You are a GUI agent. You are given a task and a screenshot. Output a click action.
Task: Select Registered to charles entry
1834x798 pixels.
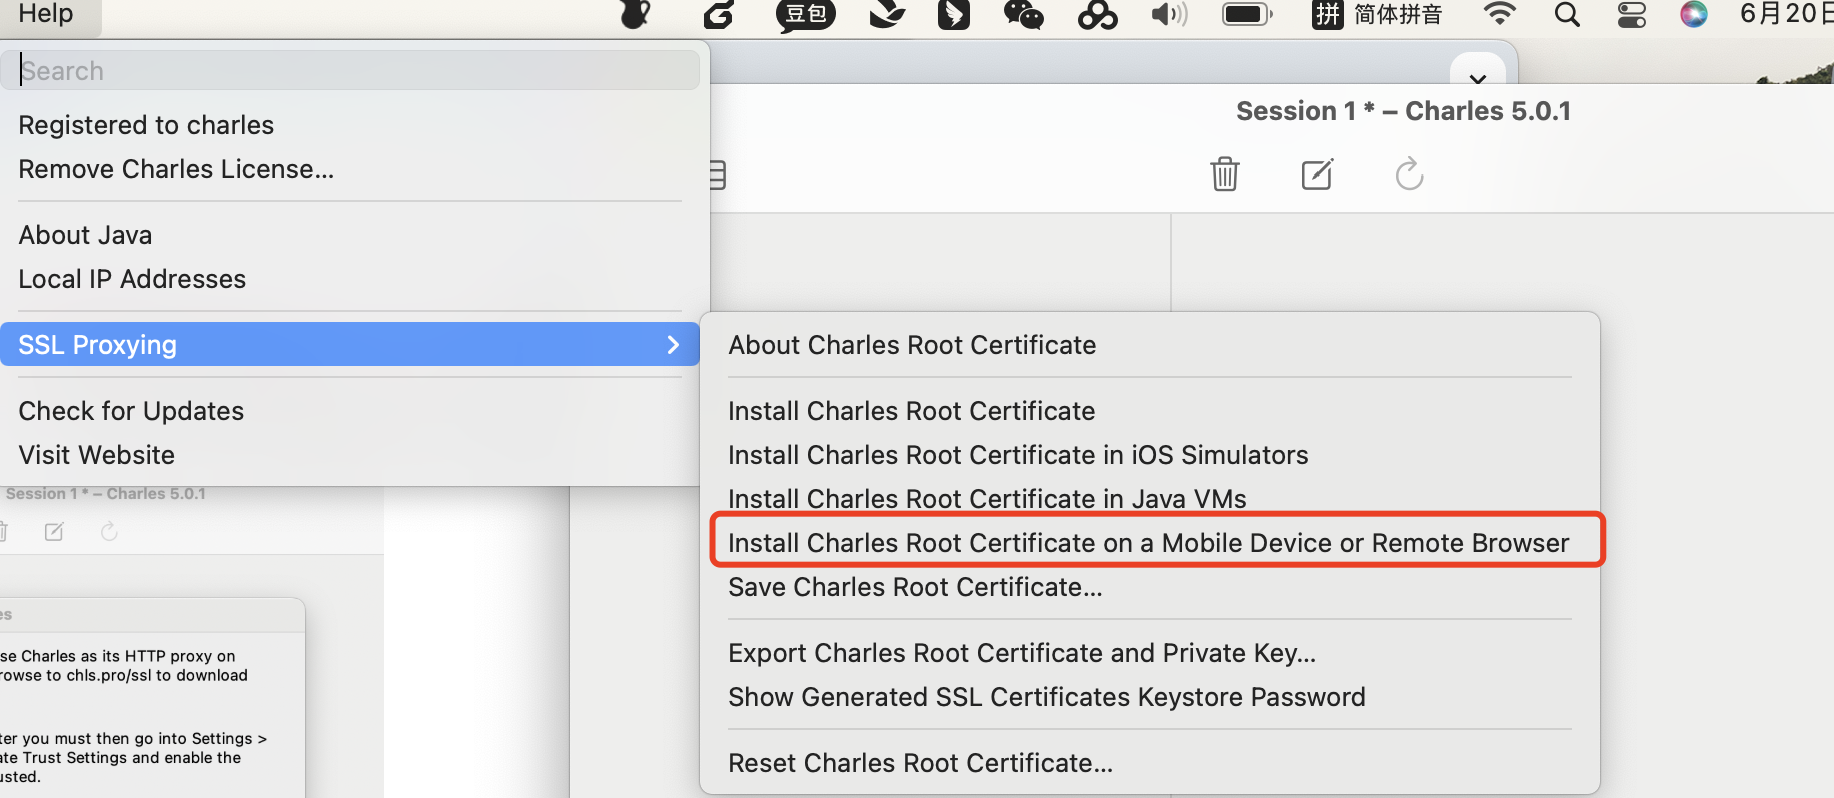tap(146, 125)
